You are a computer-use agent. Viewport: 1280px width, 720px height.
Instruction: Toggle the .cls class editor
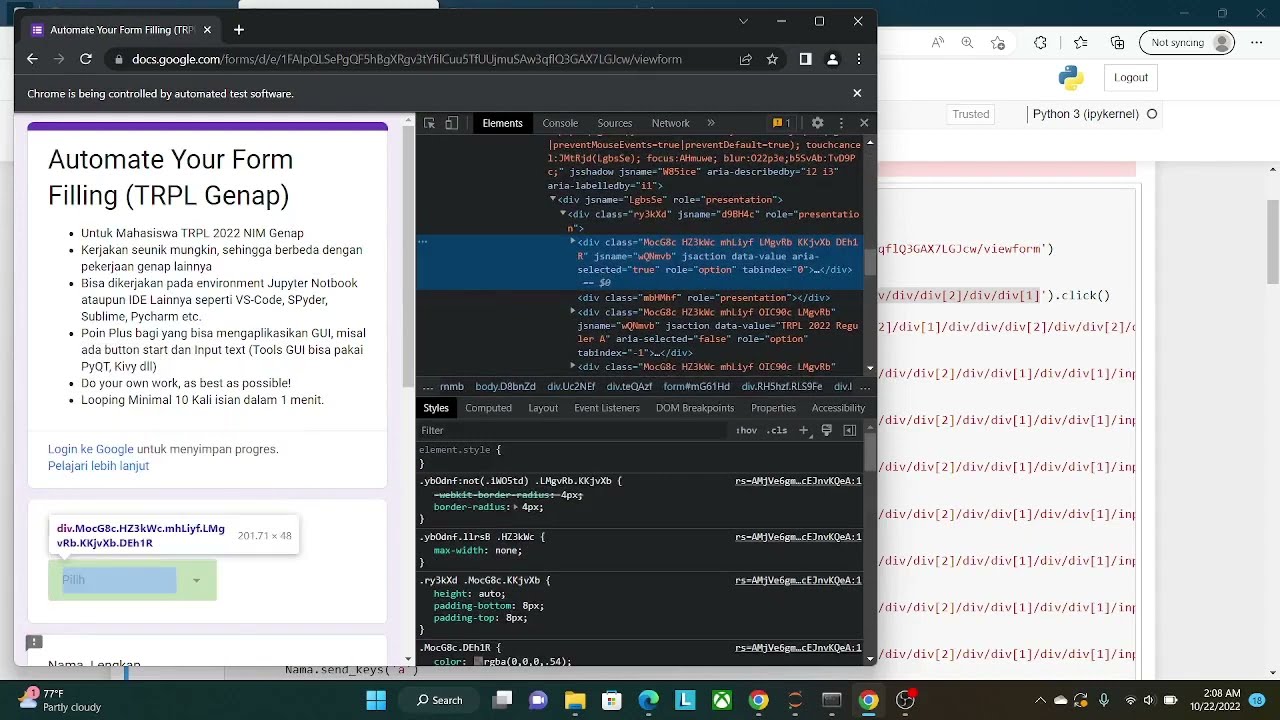point(777,430)
